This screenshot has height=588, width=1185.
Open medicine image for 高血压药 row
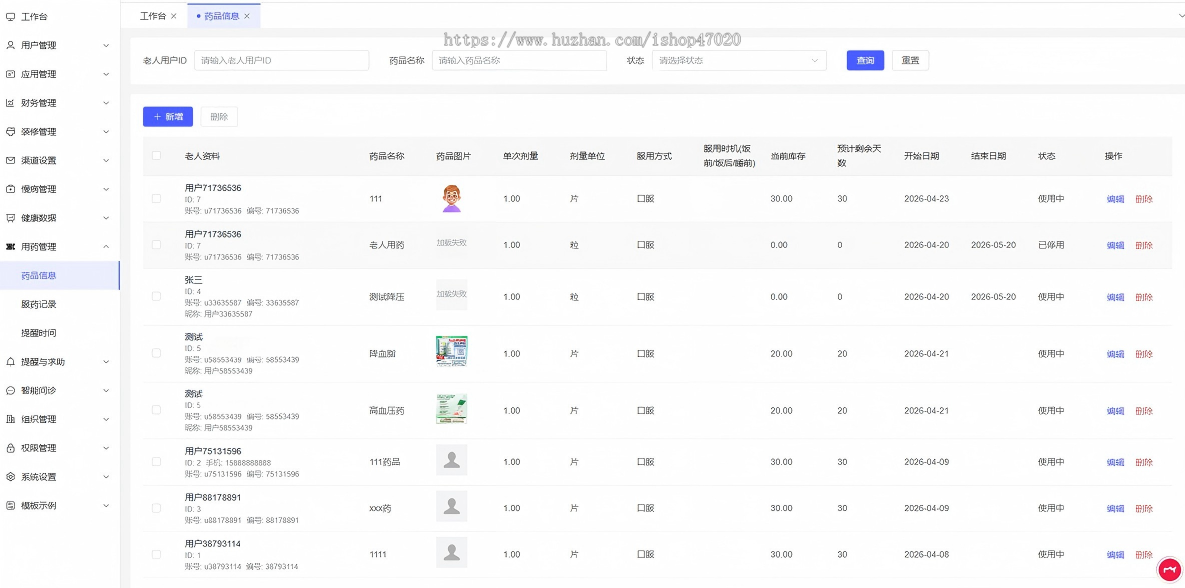pyautogui.click(x=451, y=409)
